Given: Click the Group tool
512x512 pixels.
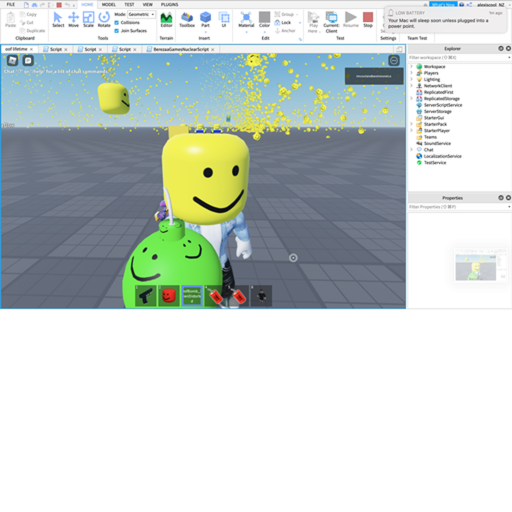Looking at the screenshot, I should (284, 14).
